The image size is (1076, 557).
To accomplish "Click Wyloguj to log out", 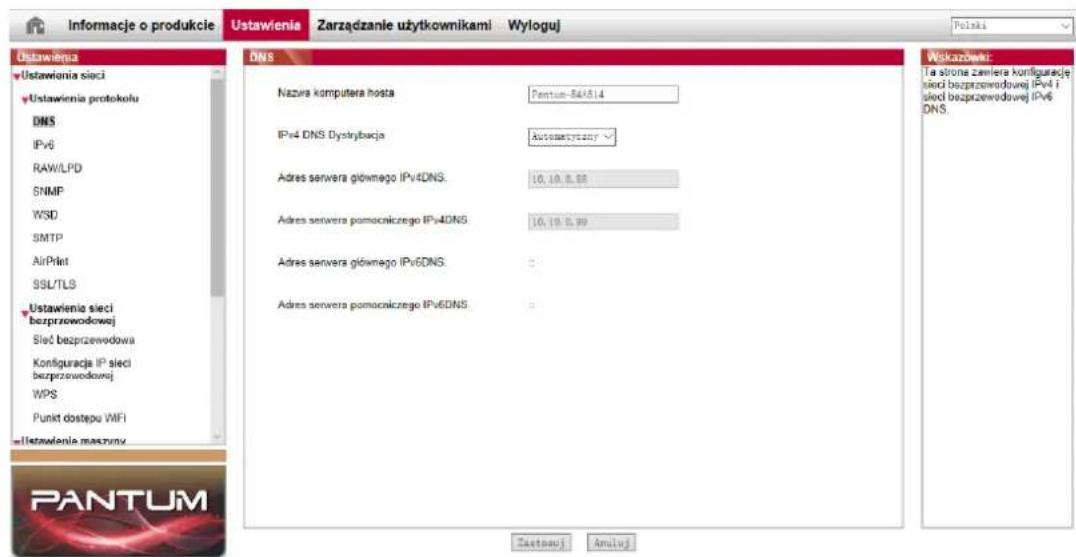I will tap(534, 25).
